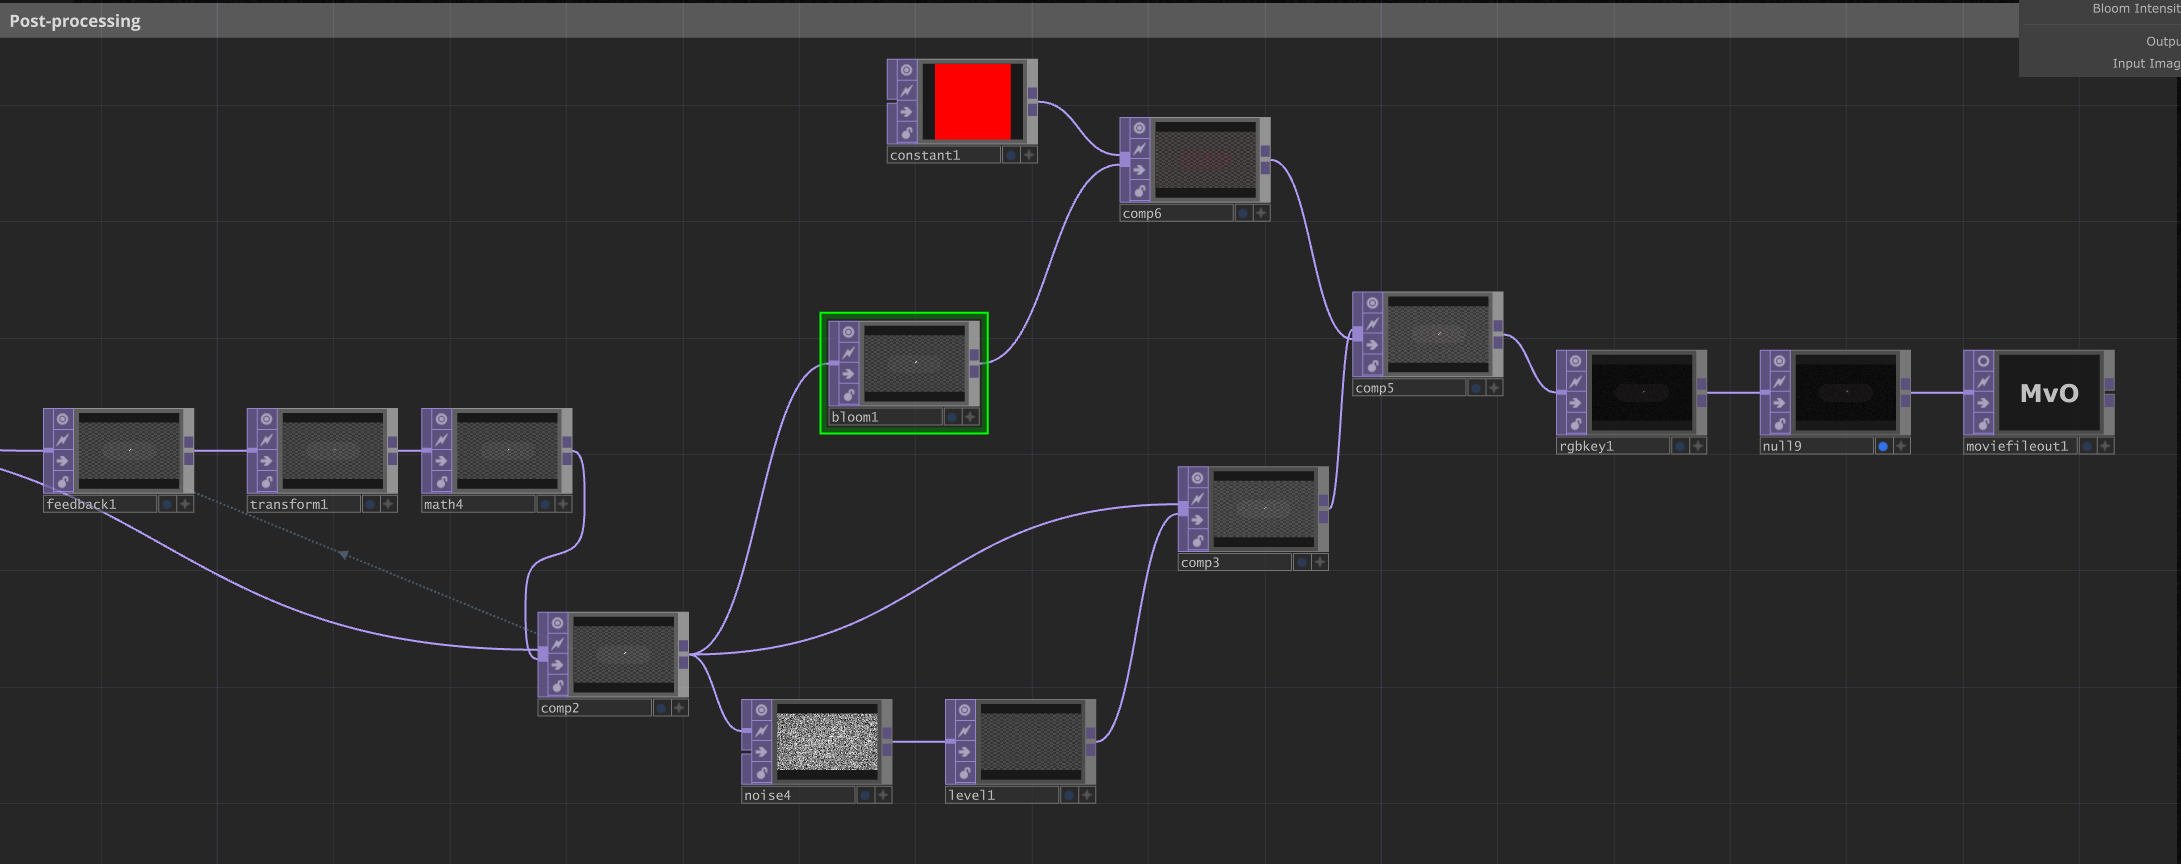This screenshot has width=2181, height=864.
Task: Click the noise4 noise preview thumbnail
Action: point(827,742)
